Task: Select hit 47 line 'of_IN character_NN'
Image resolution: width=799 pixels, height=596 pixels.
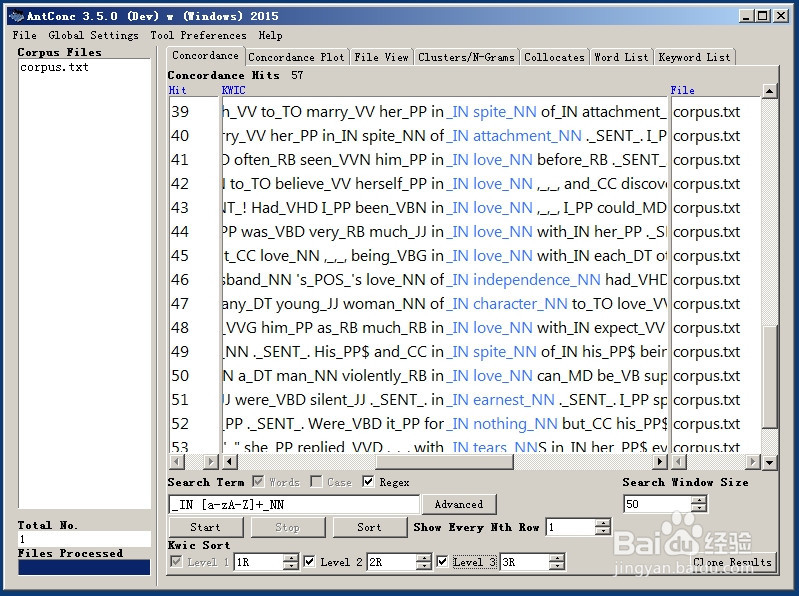Action: pos(444,303)
